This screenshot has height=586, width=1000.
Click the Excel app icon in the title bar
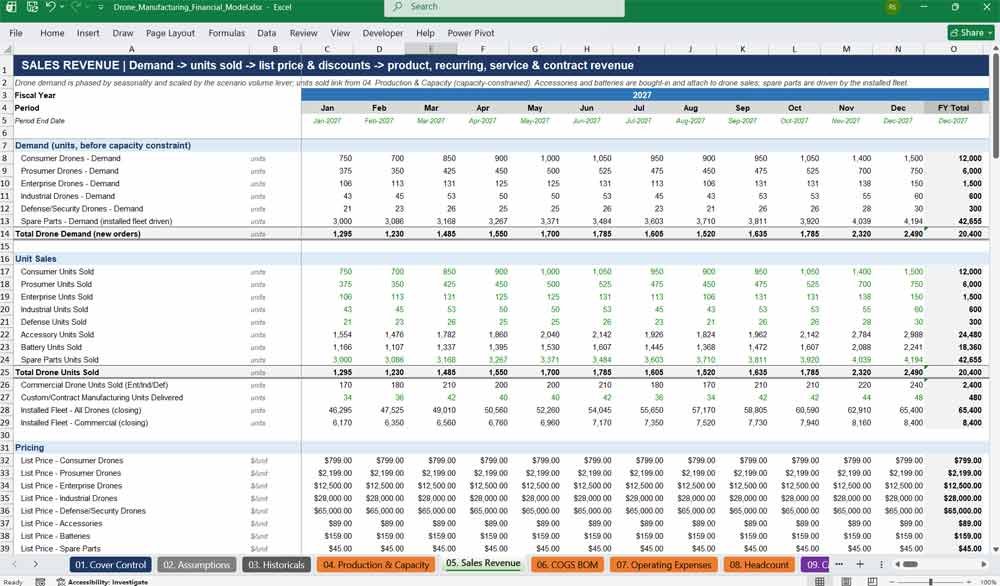(11, 7)
